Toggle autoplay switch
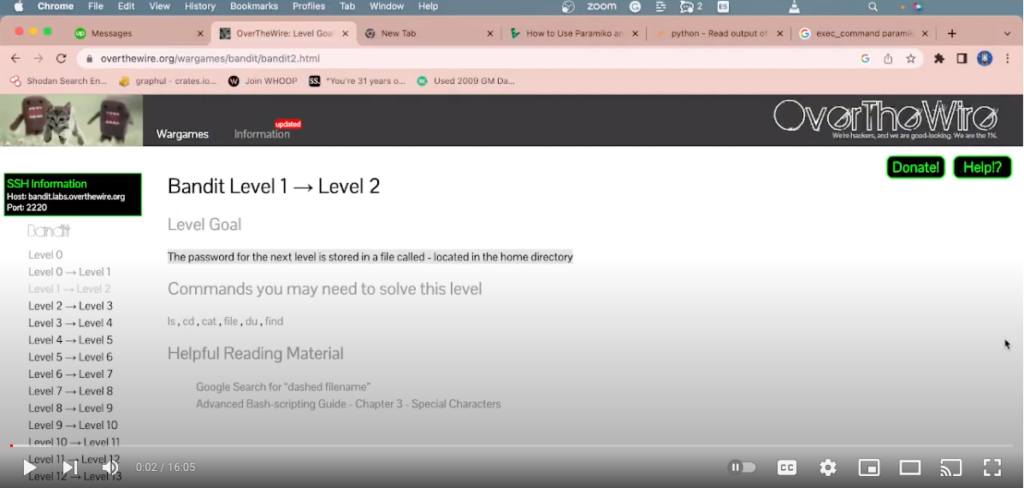This screenshot has height=488, width=1024. (742, 467)
